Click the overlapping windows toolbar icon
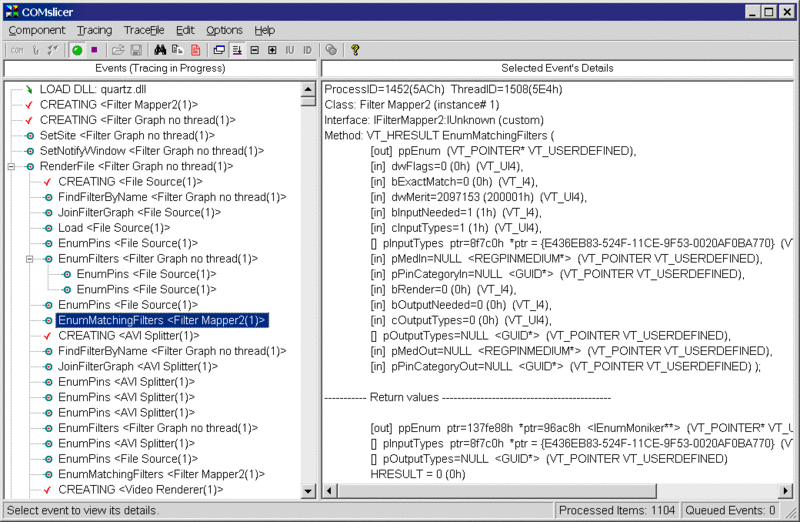This screenshot has width=800, height=522. (219, 50)
